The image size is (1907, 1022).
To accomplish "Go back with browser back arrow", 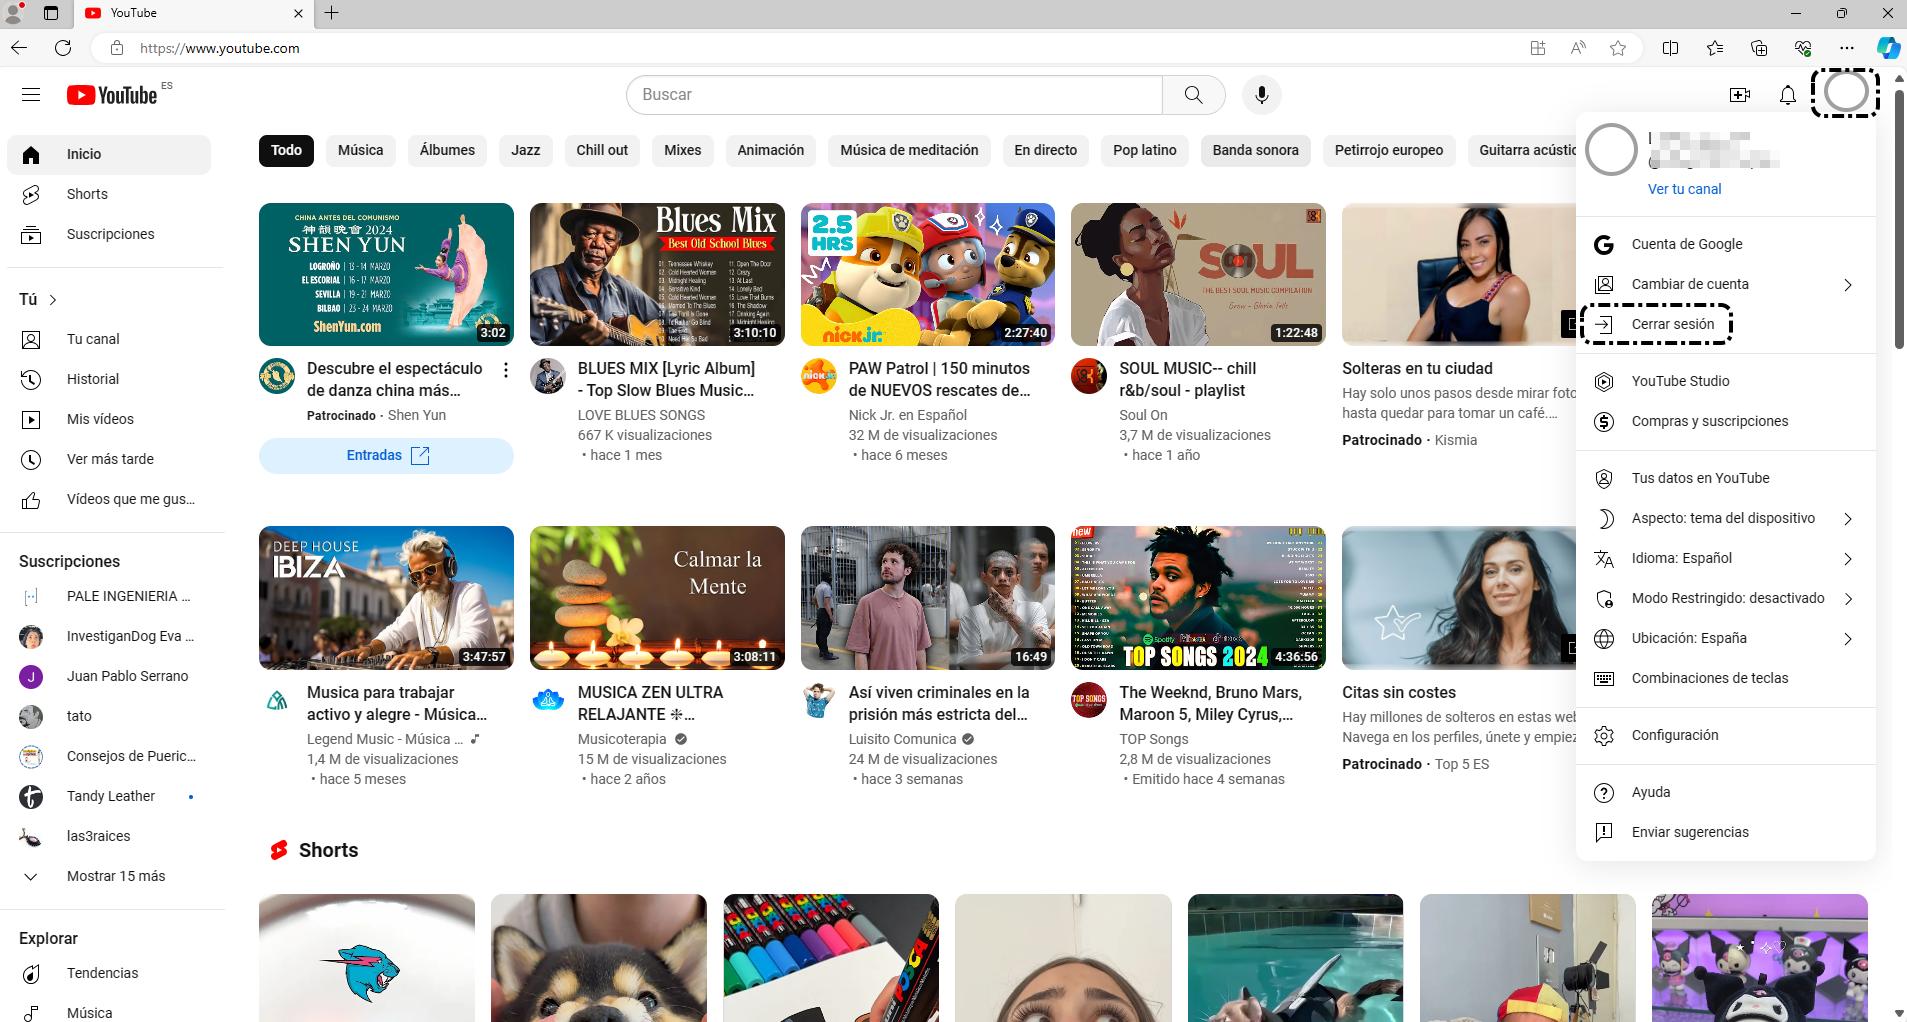I will pos(19,47).
